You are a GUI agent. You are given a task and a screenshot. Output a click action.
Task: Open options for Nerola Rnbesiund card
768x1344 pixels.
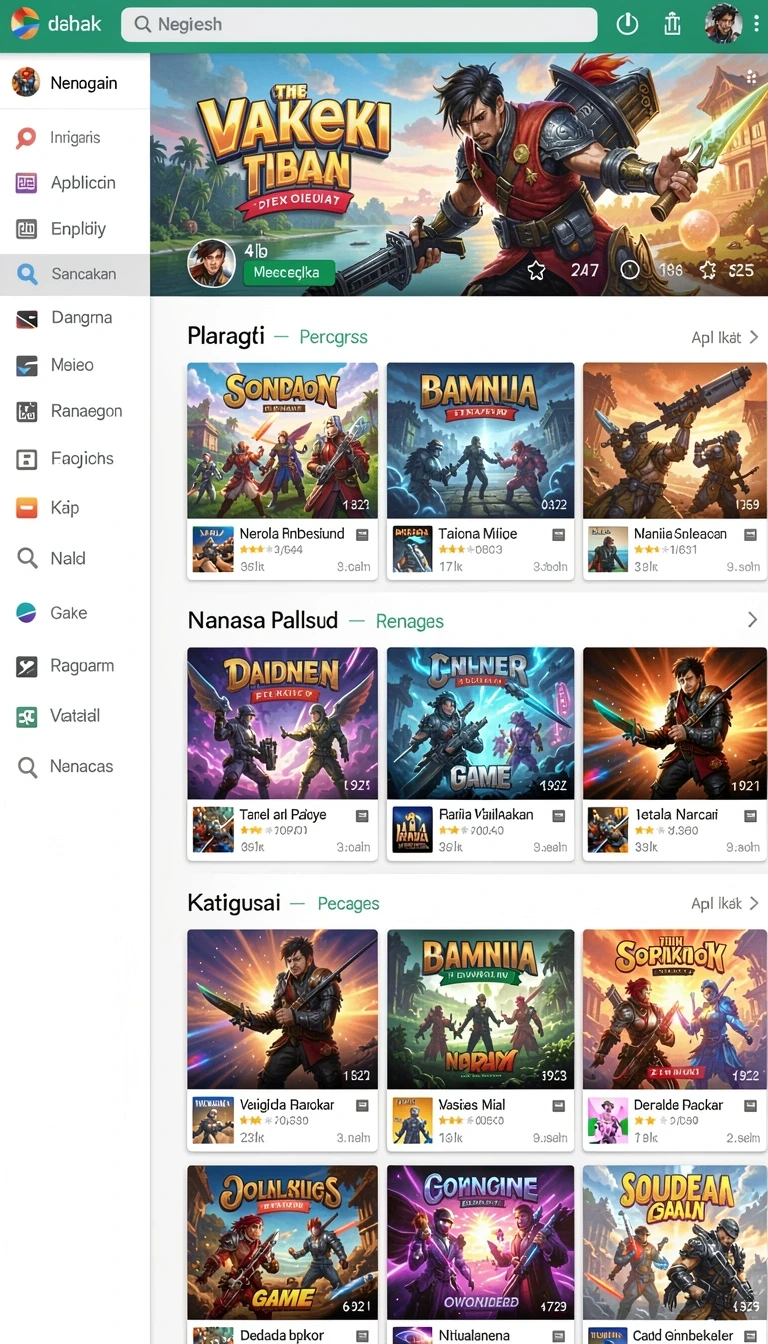point(362,535)
